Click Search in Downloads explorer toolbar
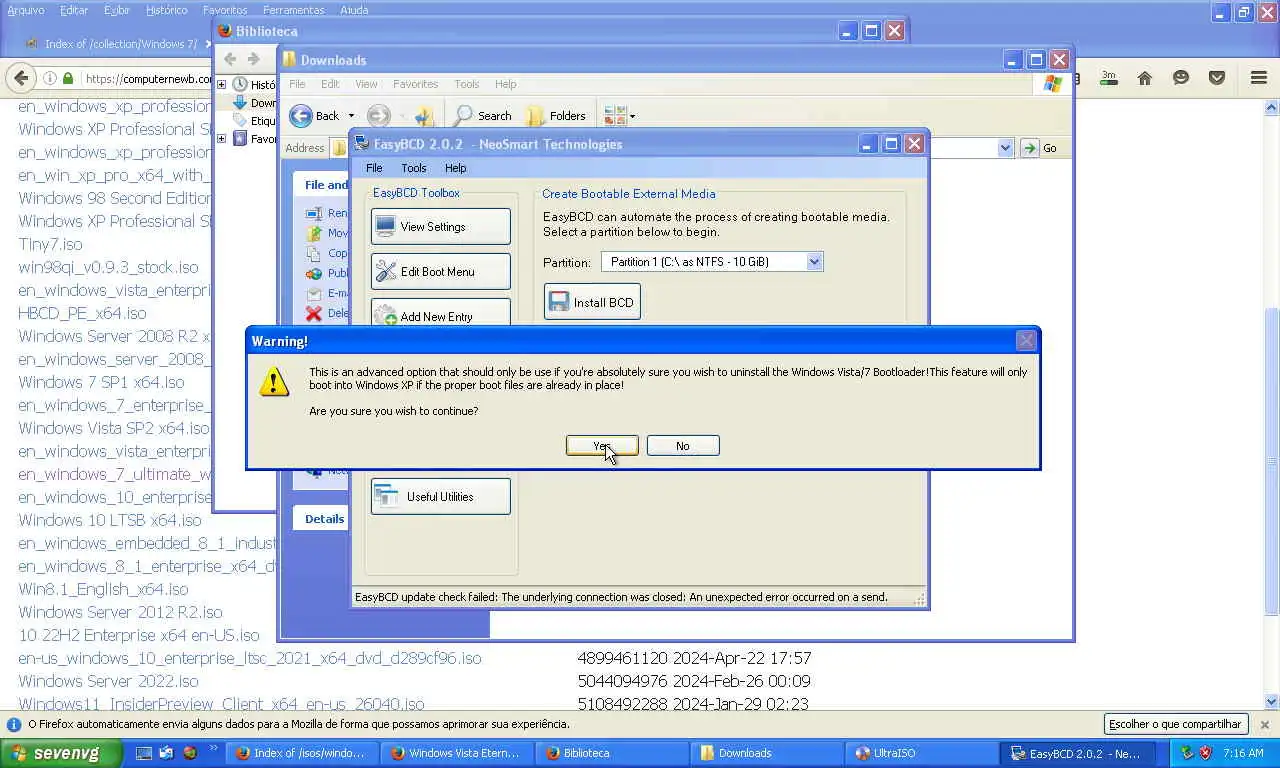 483,116
